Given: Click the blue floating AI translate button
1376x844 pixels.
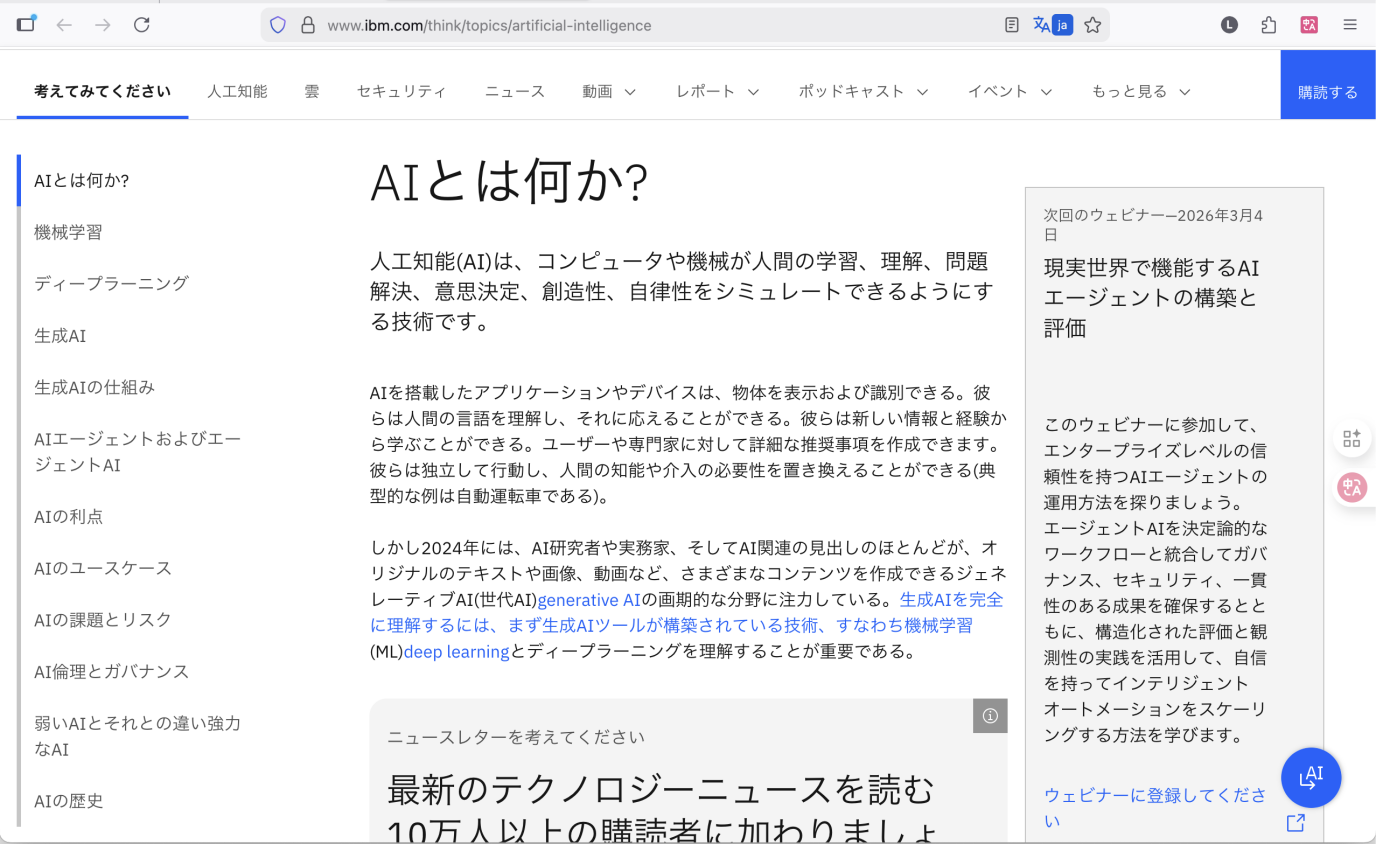Looking at the screenshot, I should [x=1310, y=777].
